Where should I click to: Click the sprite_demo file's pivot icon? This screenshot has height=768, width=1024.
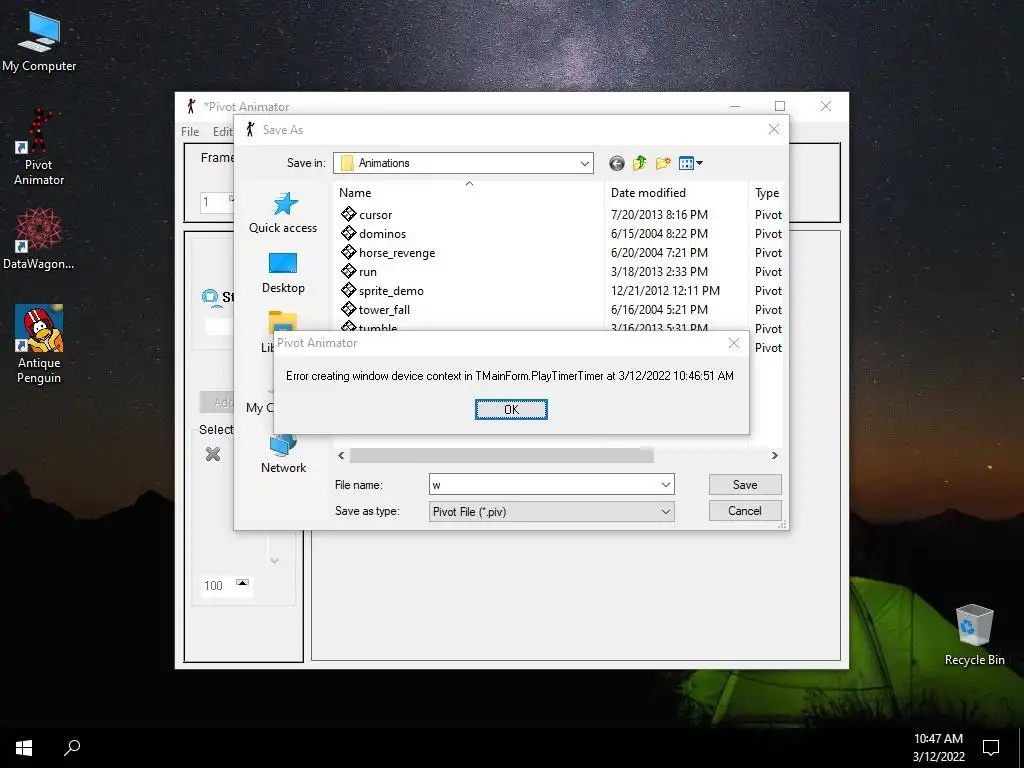[348, 290]
